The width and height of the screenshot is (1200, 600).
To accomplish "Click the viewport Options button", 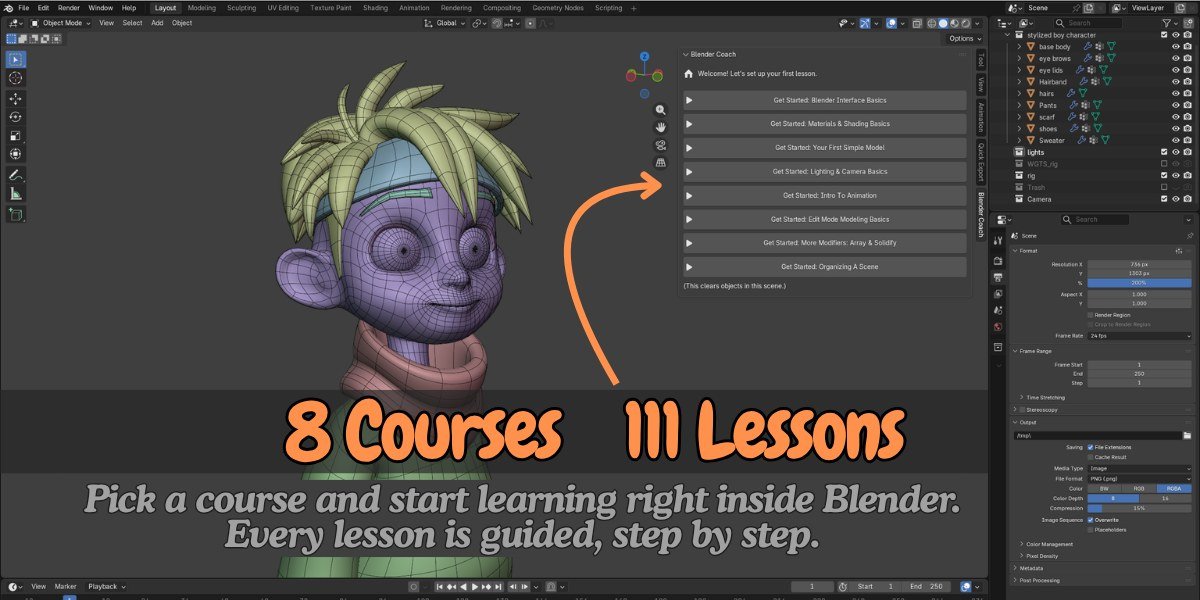I will click(964, 38).
